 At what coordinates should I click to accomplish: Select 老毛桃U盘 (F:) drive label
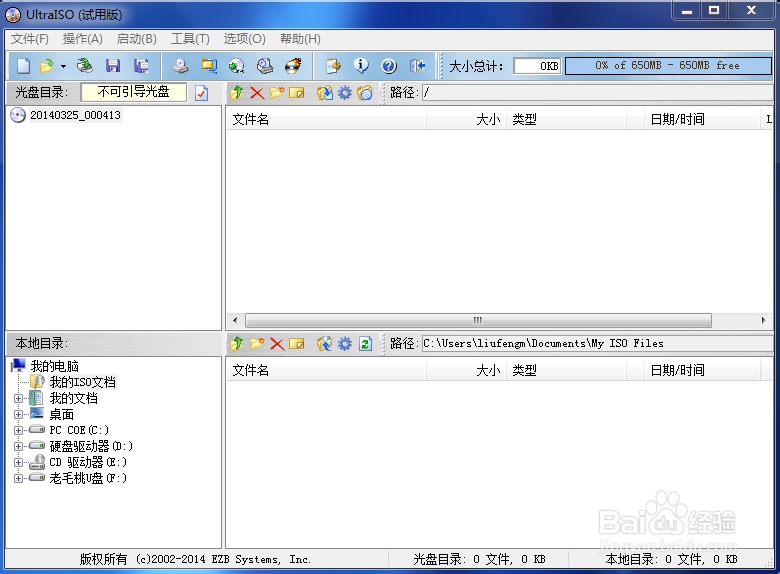(x=88, y=478)
